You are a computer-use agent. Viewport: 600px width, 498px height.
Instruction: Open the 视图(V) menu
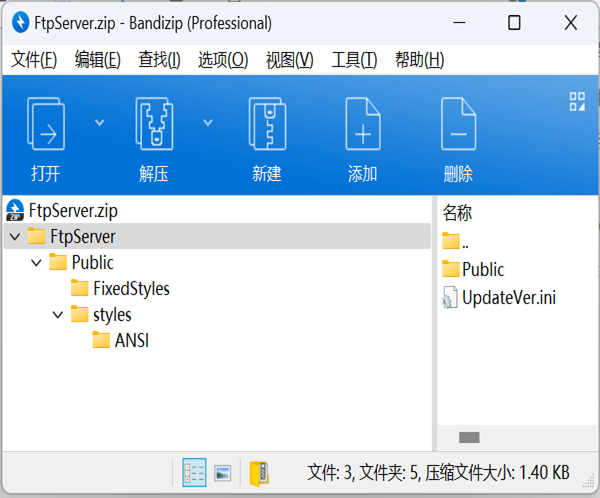(x=290, y=60)
